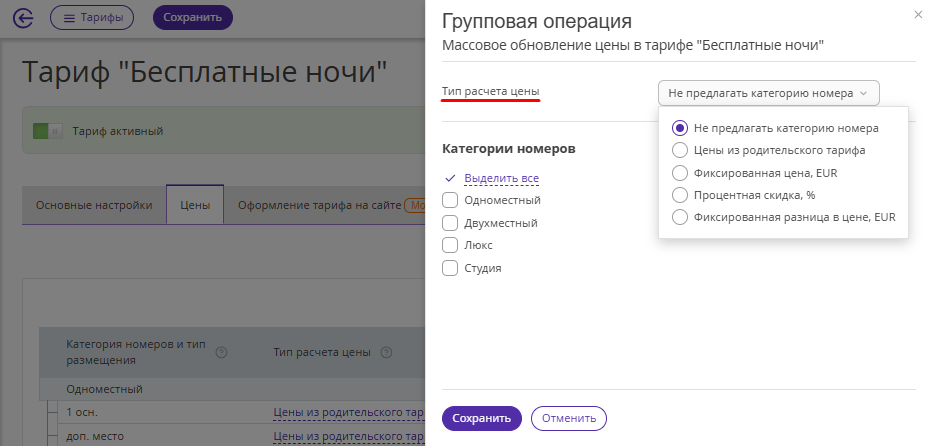Viewport: 931px width, 446px height.
Task: Click the back arrow icon
Action: 23,18
